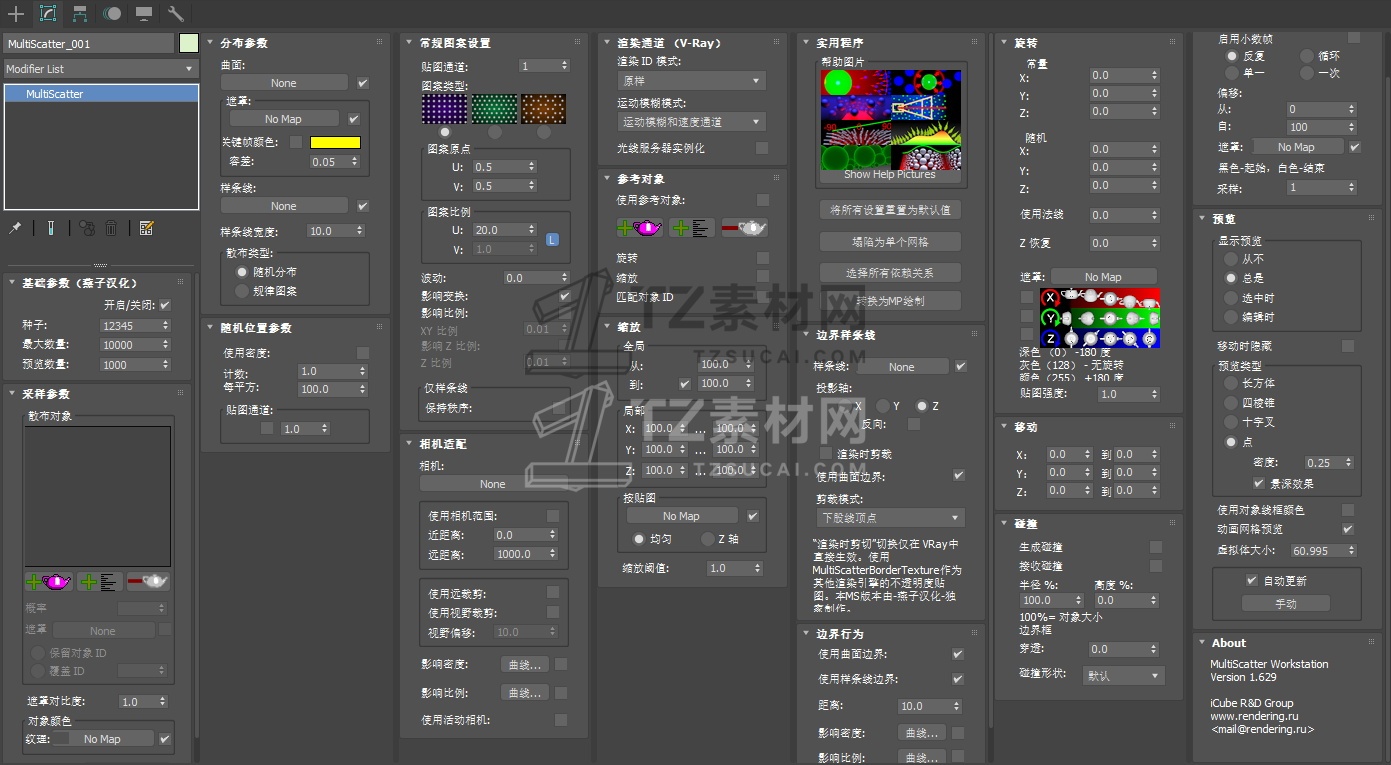The image size is (1391, 765).
Task: Open Configure Modifier Sets icon
Action: tap(146, 228)
